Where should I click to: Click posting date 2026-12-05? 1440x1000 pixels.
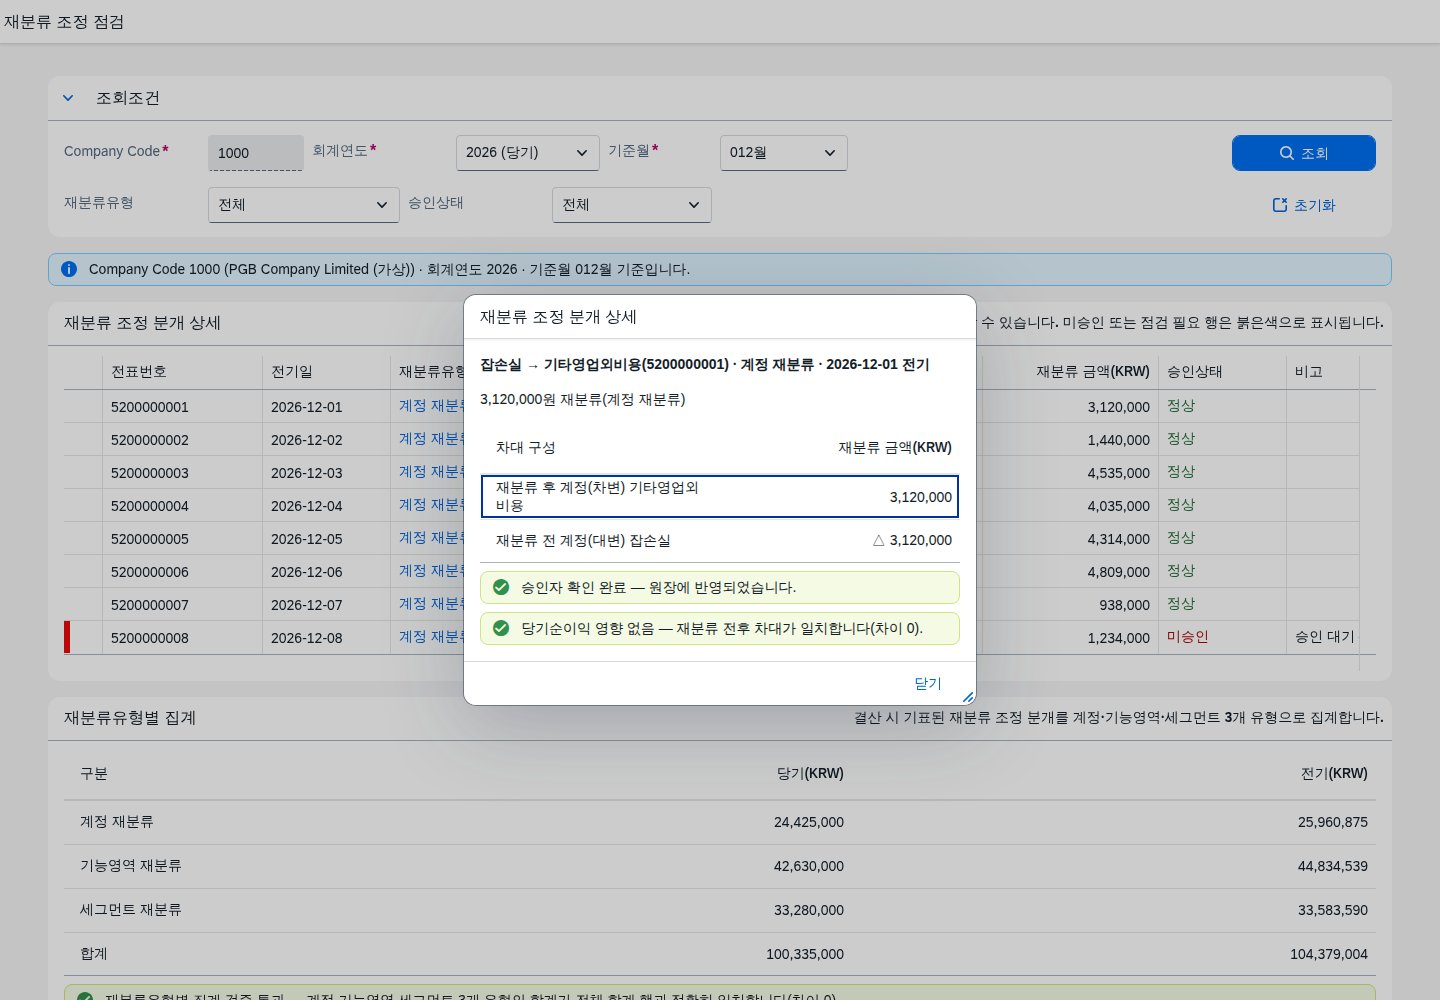[x=307, y=539]
